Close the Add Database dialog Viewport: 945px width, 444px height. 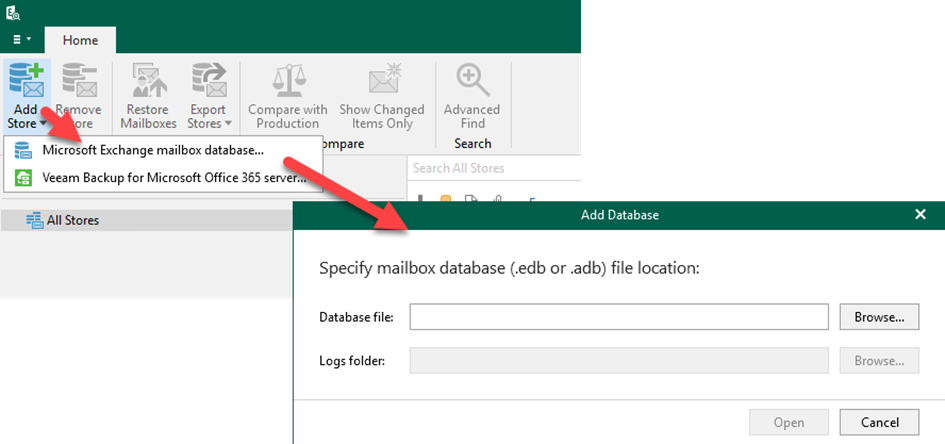(x=920, y=214)
